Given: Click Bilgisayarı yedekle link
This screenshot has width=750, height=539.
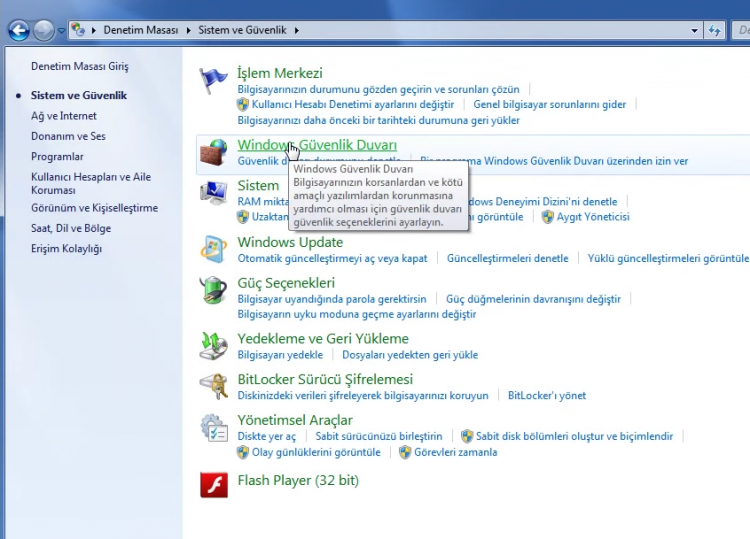Looking at the screenshot, I should pyautogui.click(x=280, y=355).
